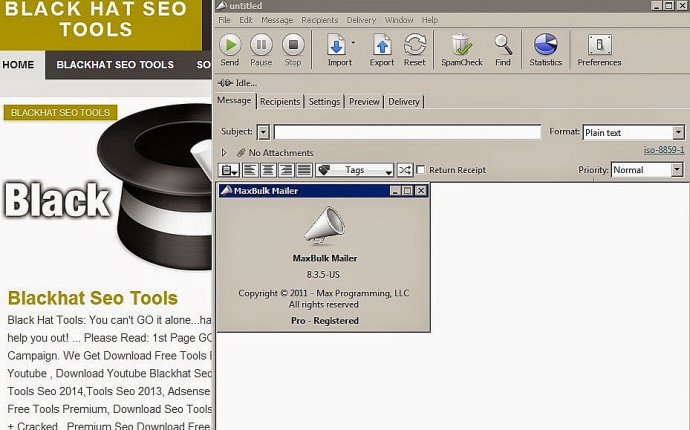Minimize the MaxBulk Mailer about dialog
Image resolution: width=690 pixels, height=430 pixels.
(x=395, y=191)
